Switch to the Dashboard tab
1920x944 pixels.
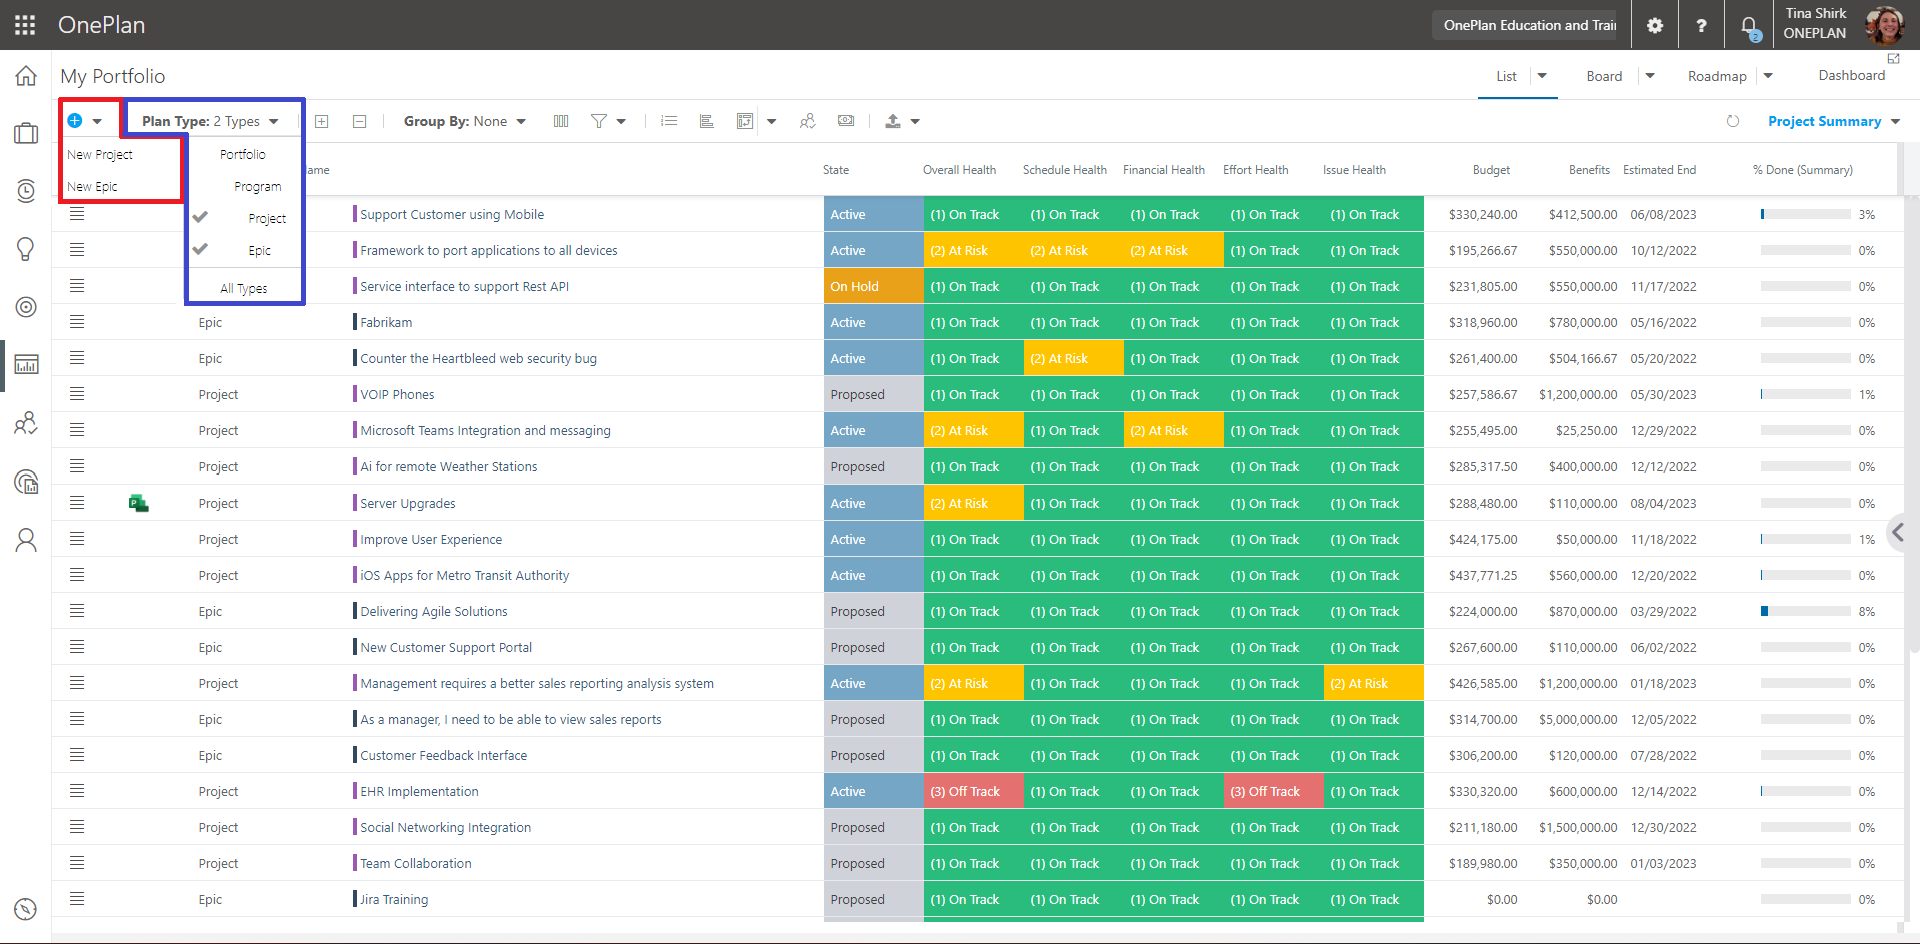click(x=1852, y=75)
